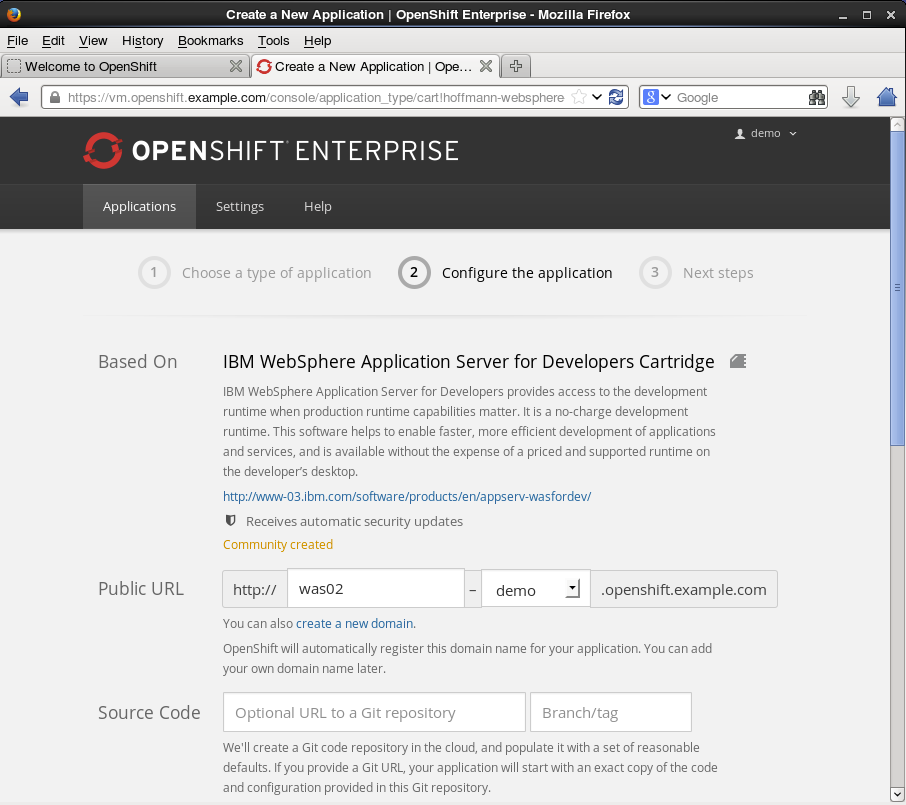Click the Firefox icon in title bar

coord(14,14)
